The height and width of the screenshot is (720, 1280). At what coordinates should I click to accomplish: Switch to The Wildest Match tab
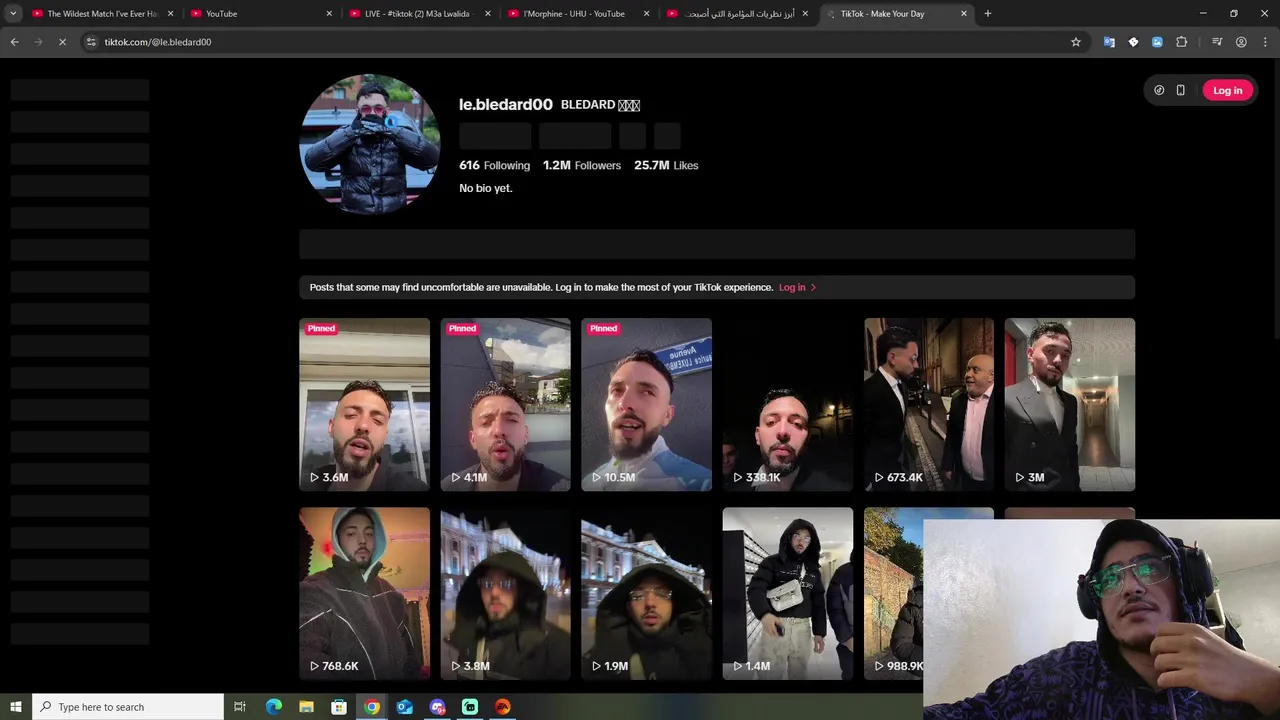click(x=102, y=14)
